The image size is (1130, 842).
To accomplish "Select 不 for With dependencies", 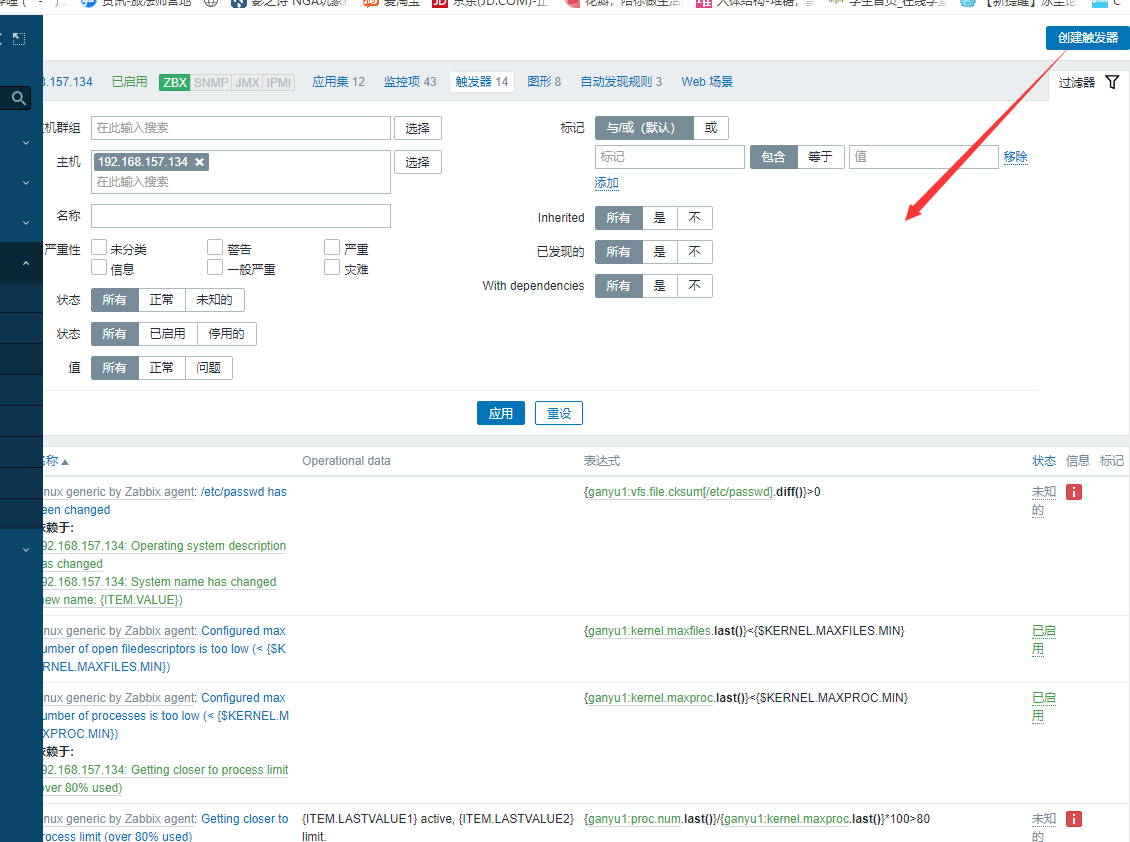I will 695,286.
